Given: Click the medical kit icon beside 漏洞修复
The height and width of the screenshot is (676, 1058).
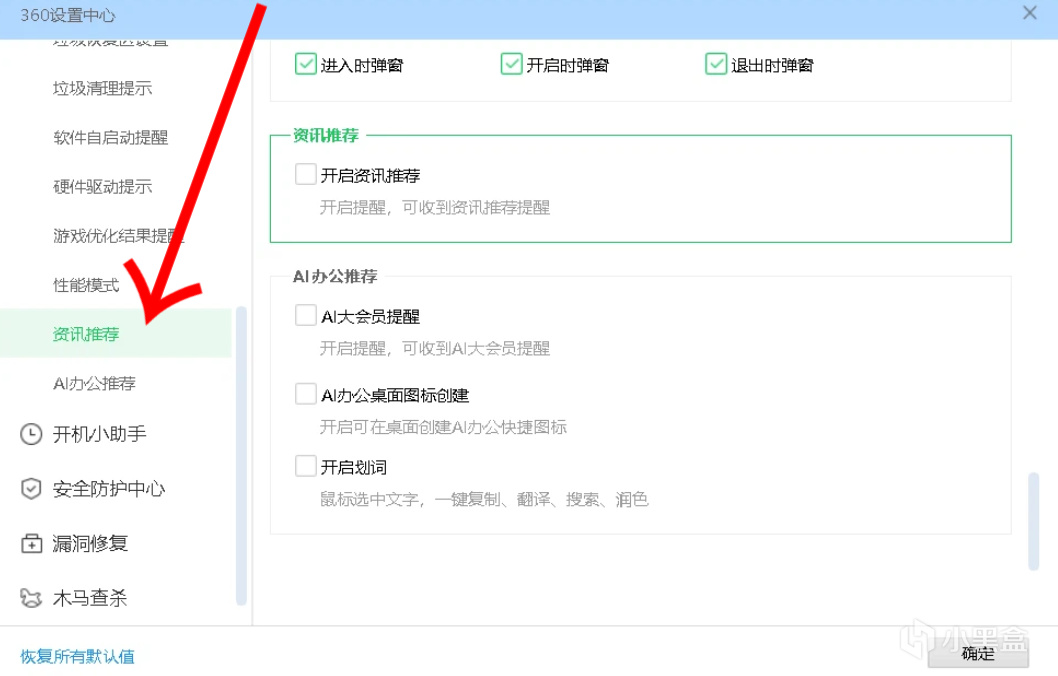Looking at the screenshot, I should coord(31,543).
